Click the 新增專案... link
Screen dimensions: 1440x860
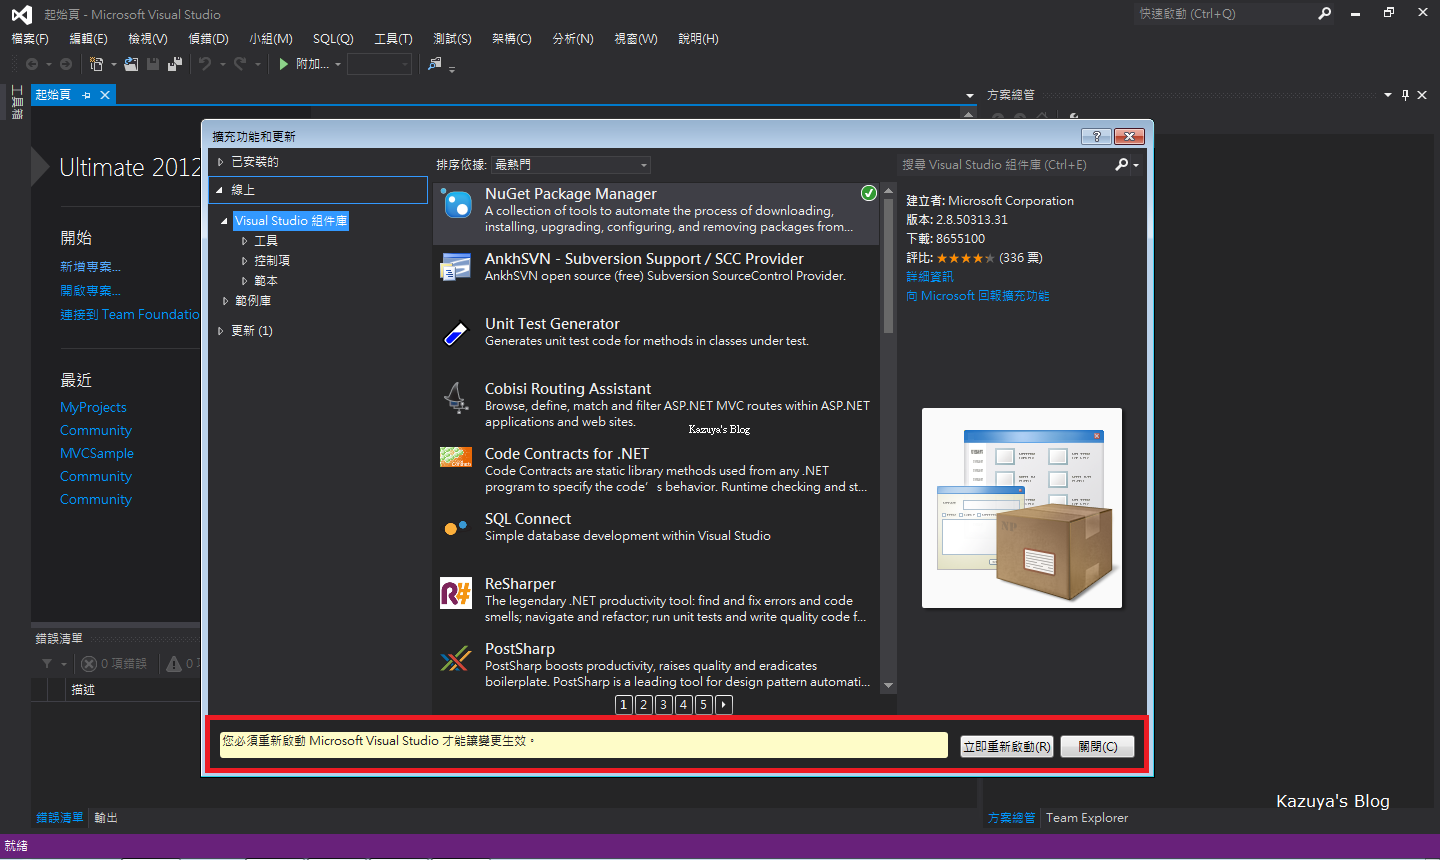(x=90, y=267)
